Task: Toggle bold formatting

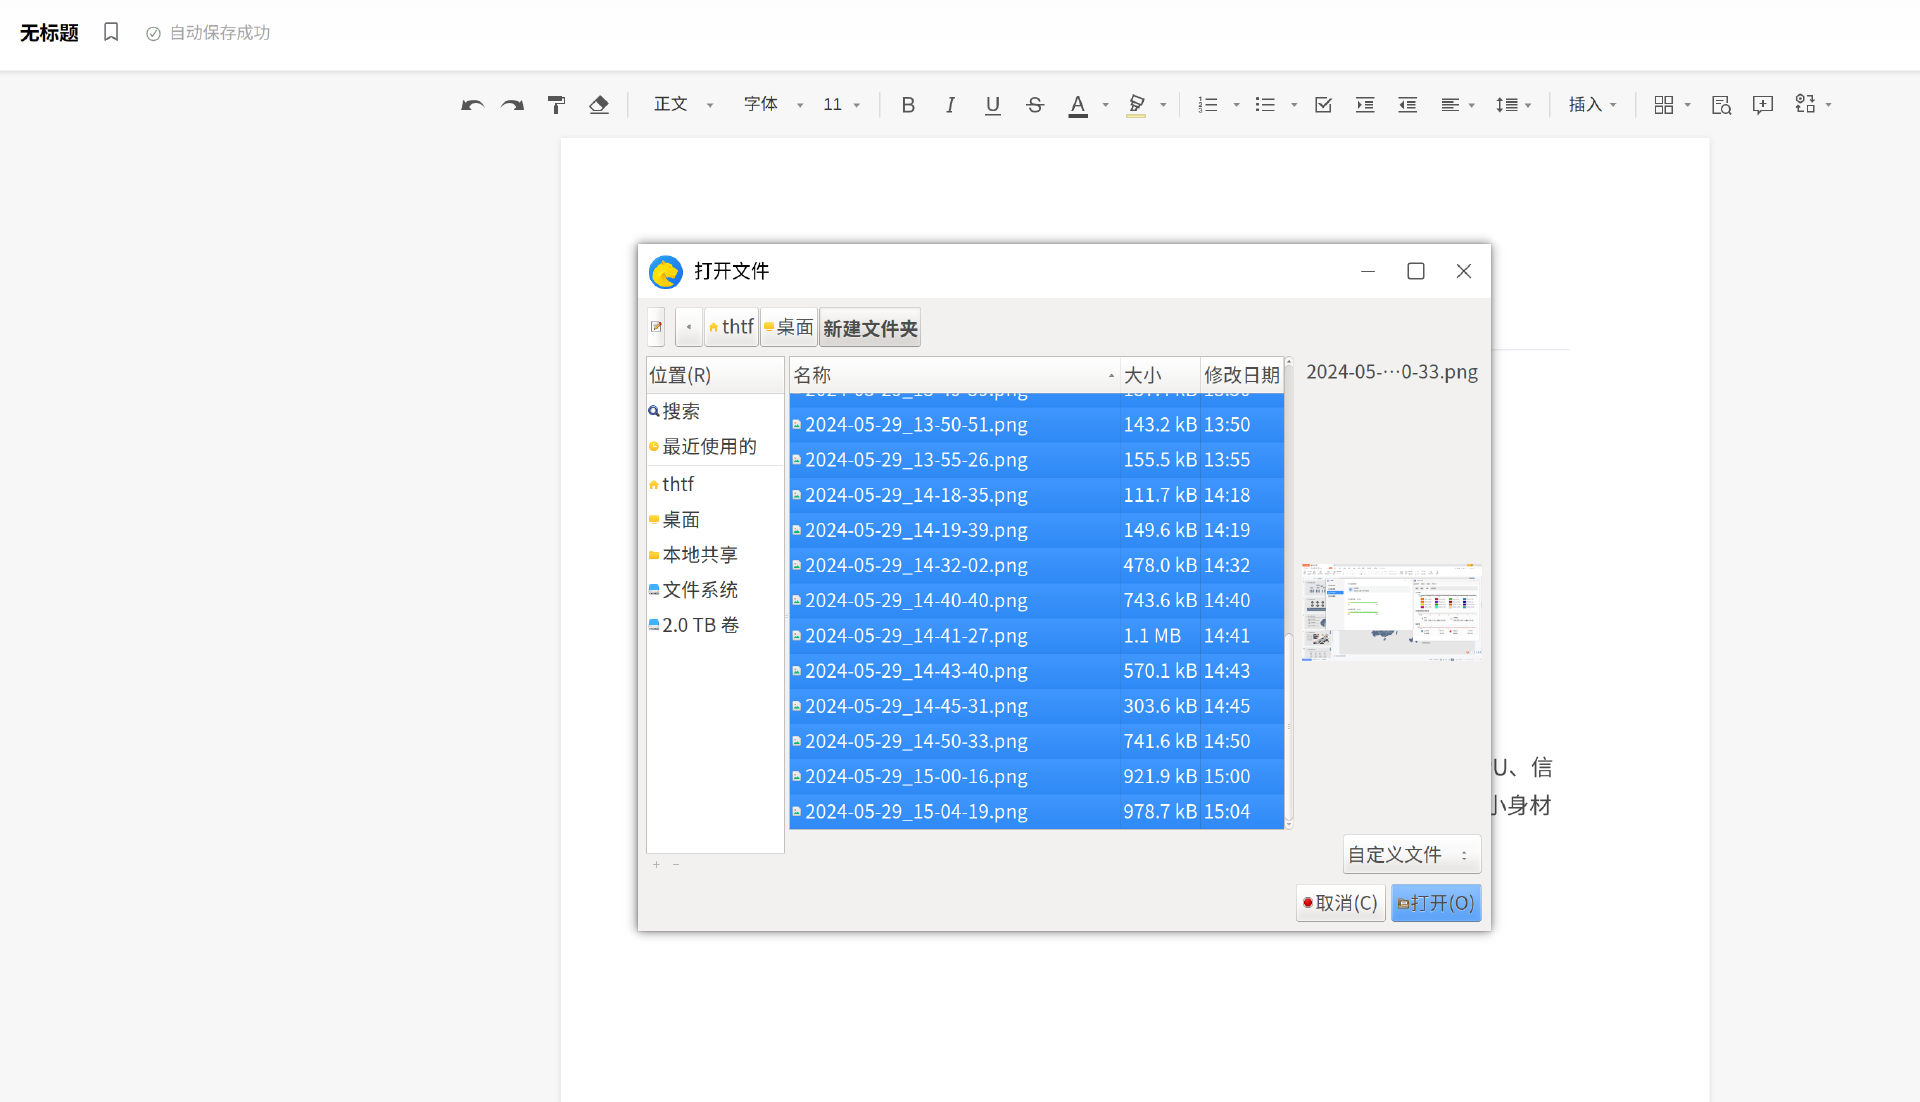Action: click(908, 105)
